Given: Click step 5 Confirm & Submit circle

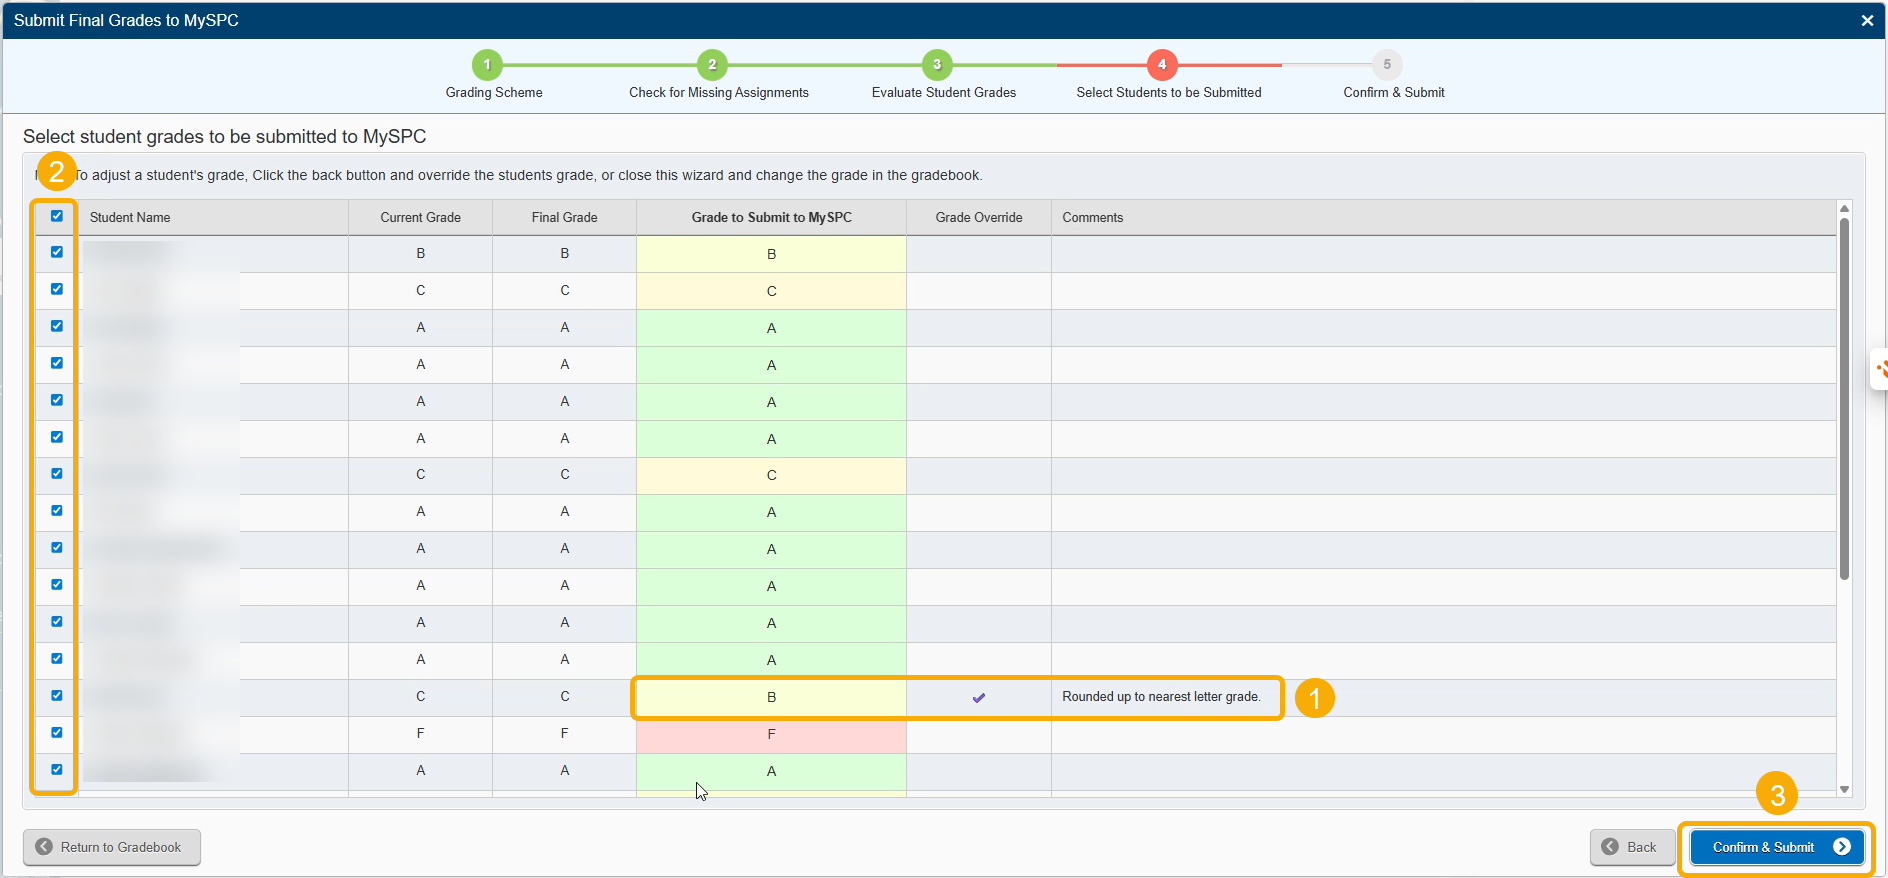Looking at the screenshot, I should pos(1387,65).
